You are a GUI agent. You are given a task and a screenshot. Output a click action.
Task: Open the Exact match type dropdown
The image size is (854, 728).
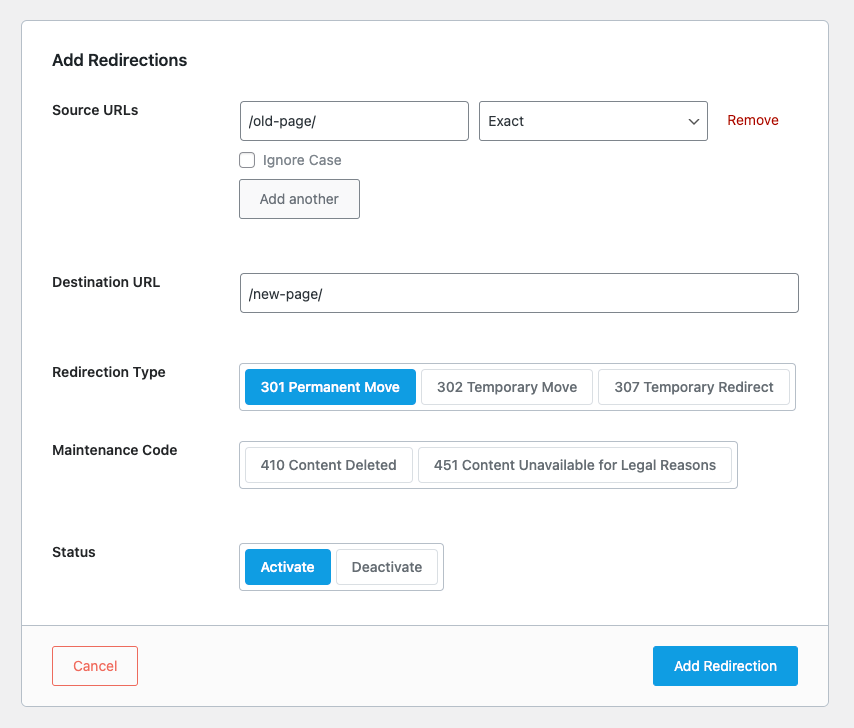(x=593, y=121)
